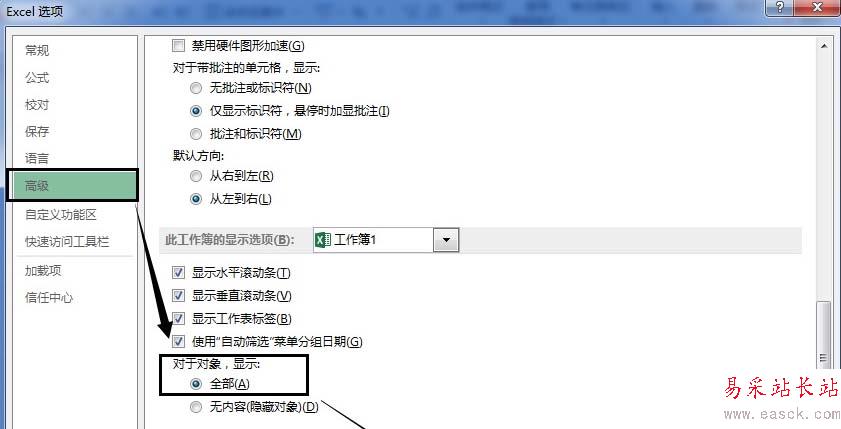Switch to 自定义功能区 category

tap(61, 215)
